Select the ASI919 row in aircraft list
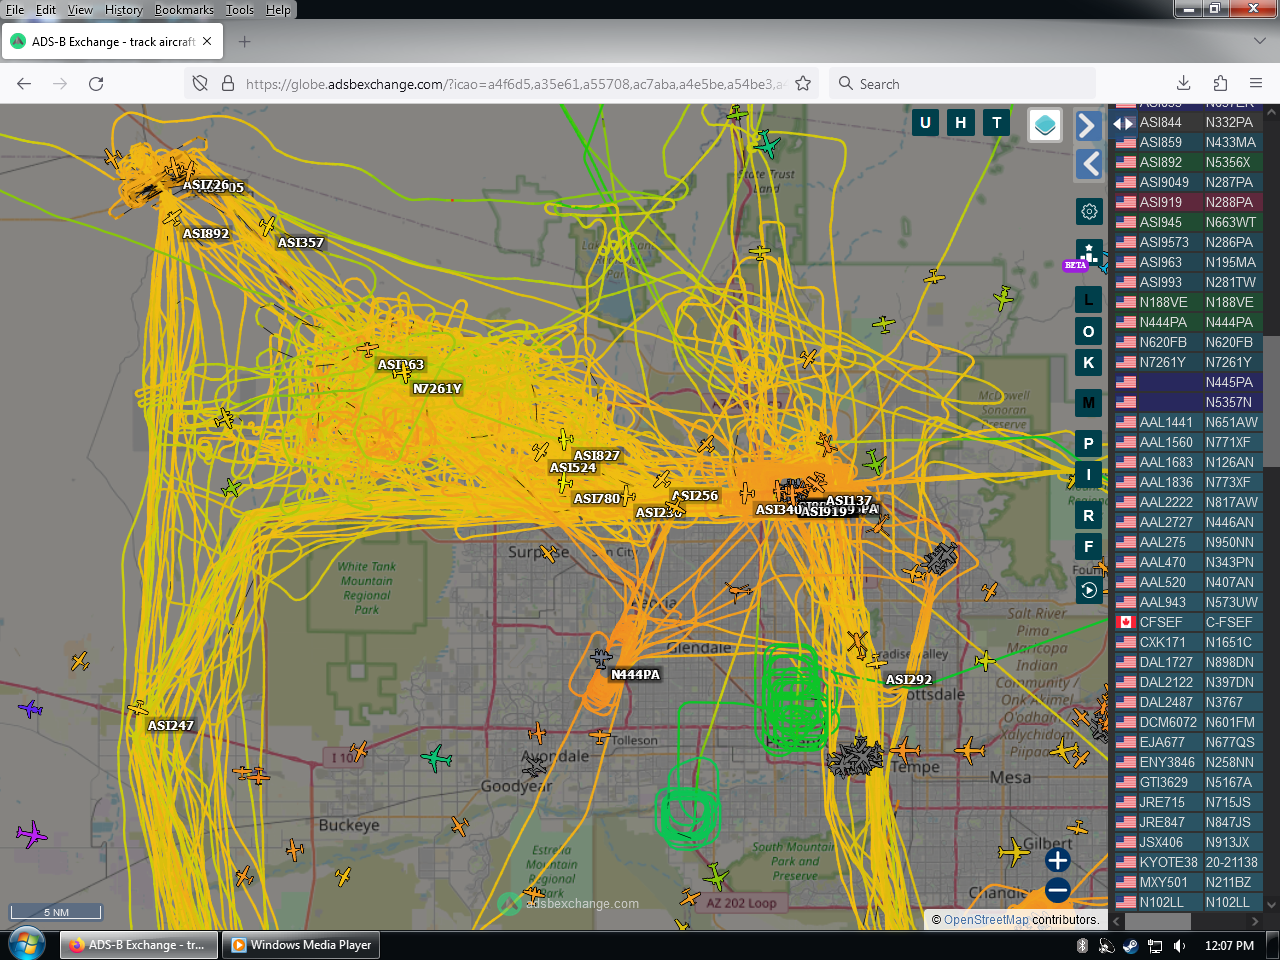This screenshot has height=960, width=1280. [1189, 202]
